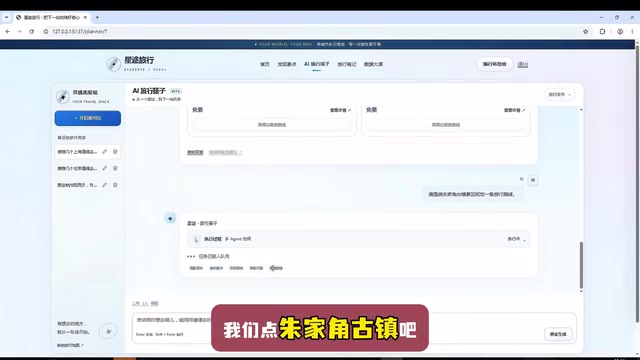Click the chat scrollbar up arrow
The width and height of the screenshot is (640, 360).
(581, 110)
